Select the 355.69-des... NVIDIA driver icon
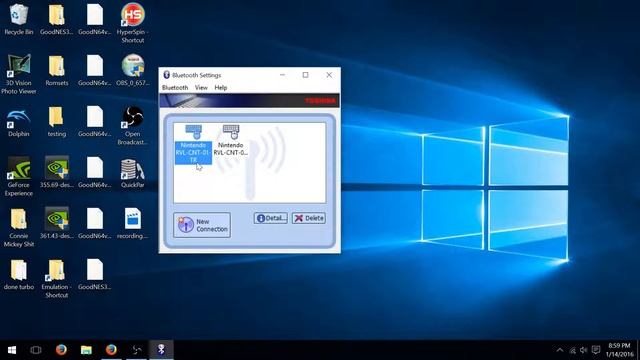This screenshot has height=360, width=640. 57,172
